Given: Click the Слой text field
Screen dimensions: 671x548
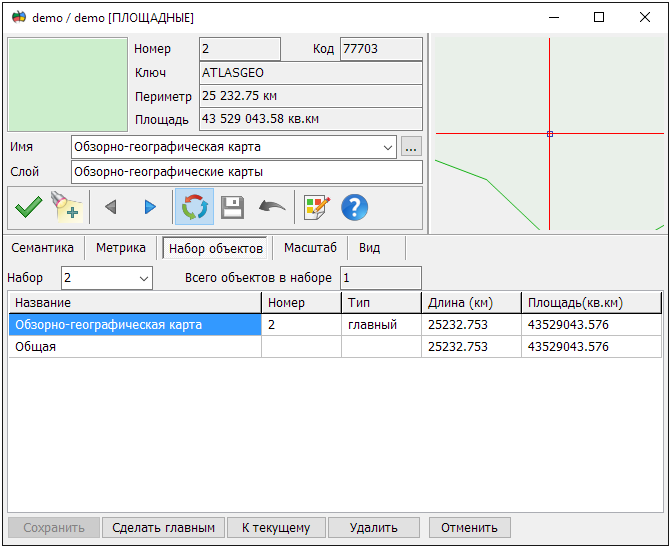Looking at the screenshot, I should pos(247,172).
